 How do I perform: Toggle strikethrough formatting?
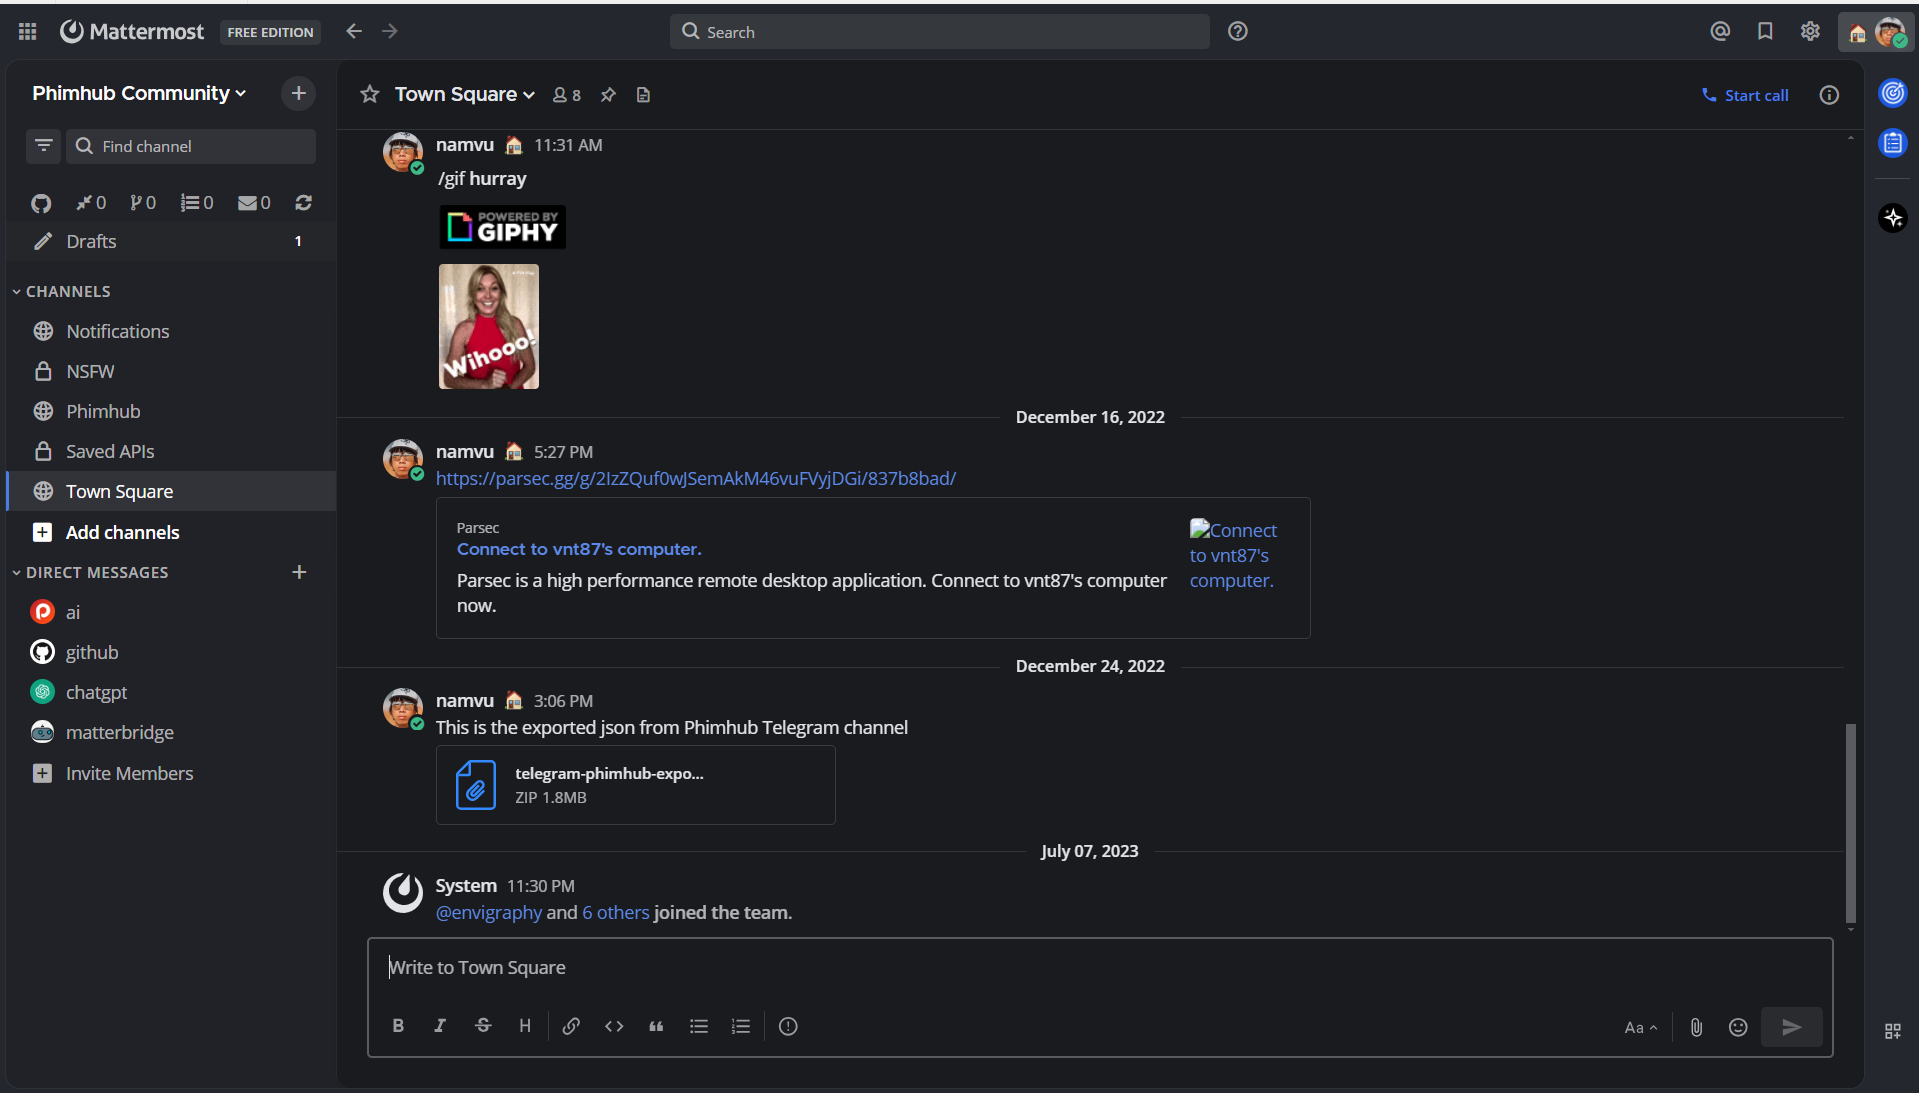point(483,1026)
